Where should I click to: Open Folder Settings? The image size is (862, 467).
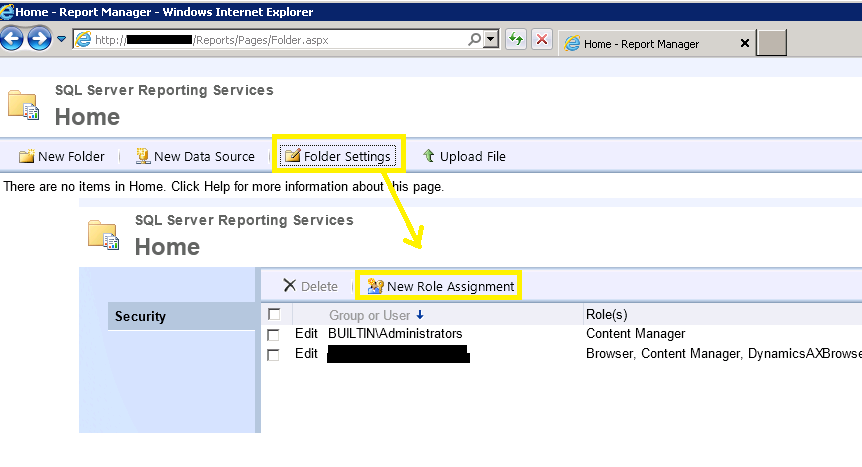pyautogui.click(x=338, y=156)
